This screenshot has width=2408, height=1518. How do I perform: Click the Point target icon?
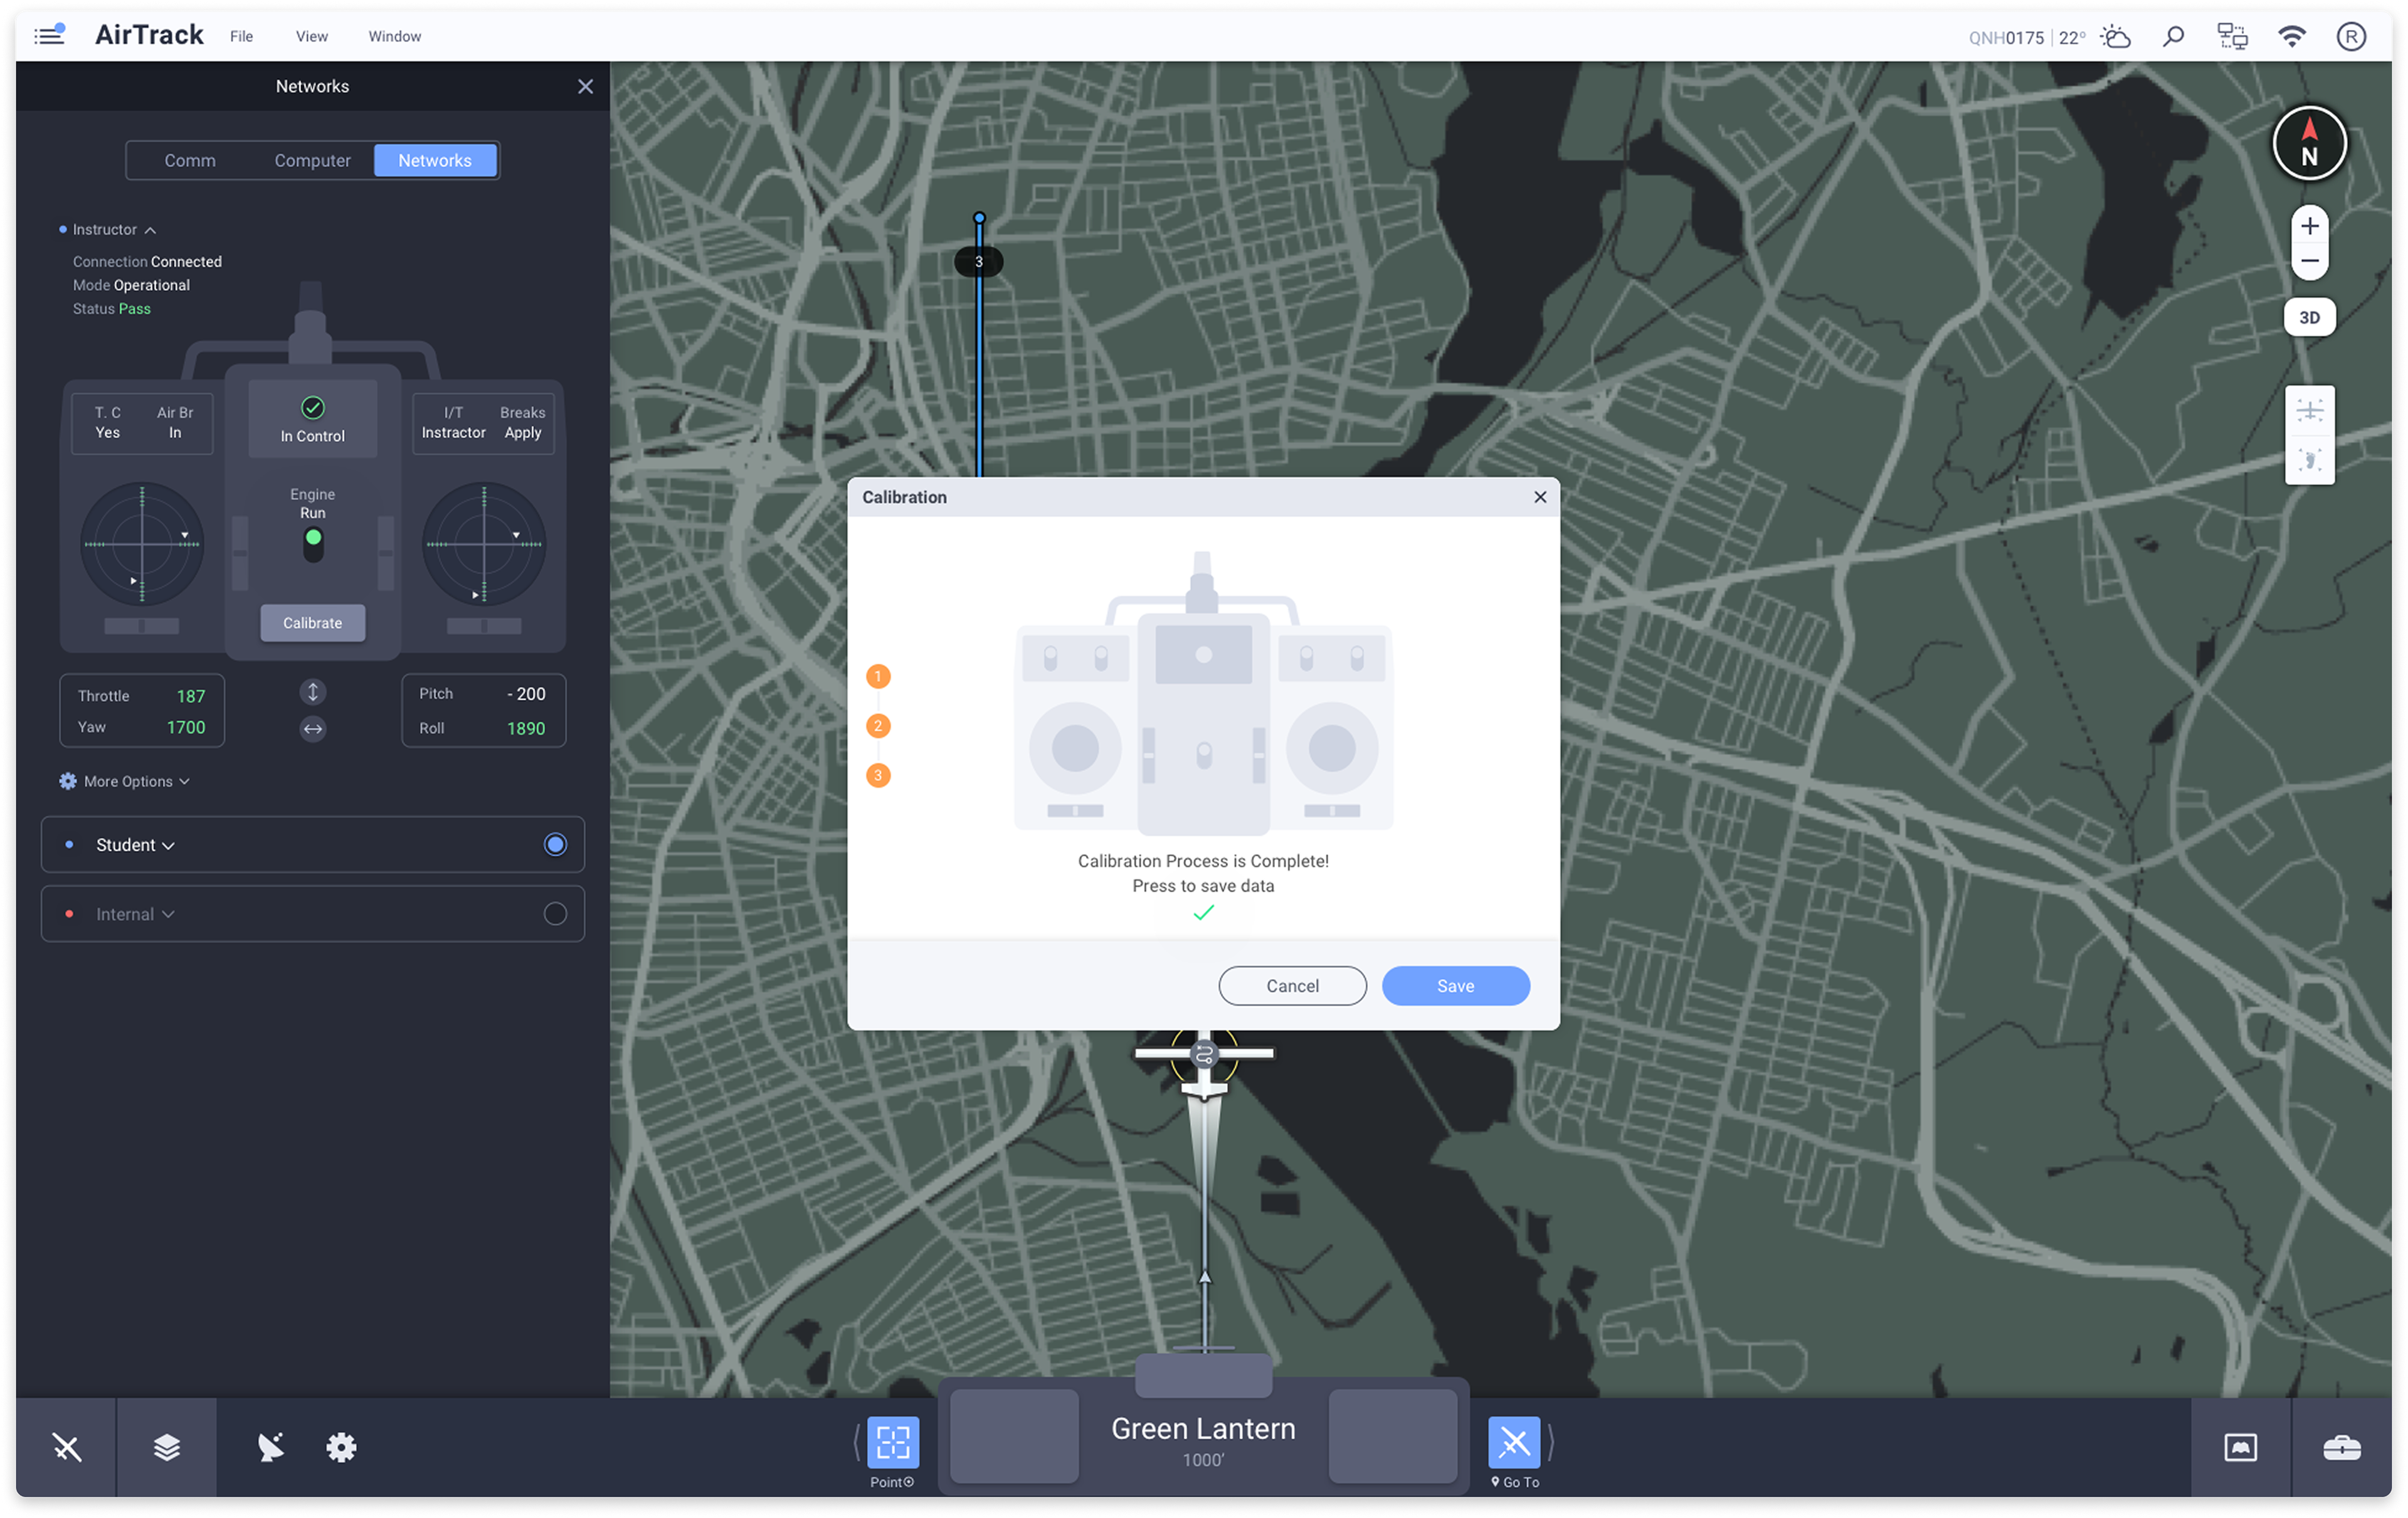pyautogui.click(x=892, y=1442)
